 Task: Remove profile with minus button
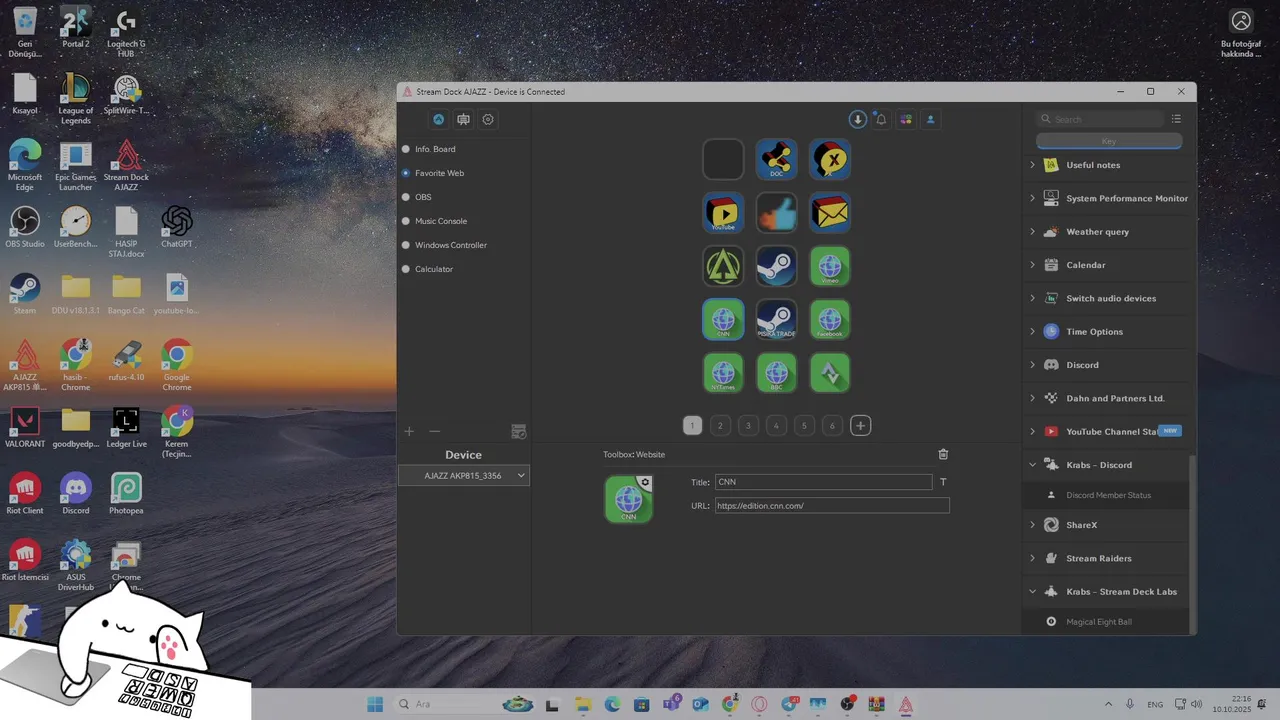click(x=434, y=431)
